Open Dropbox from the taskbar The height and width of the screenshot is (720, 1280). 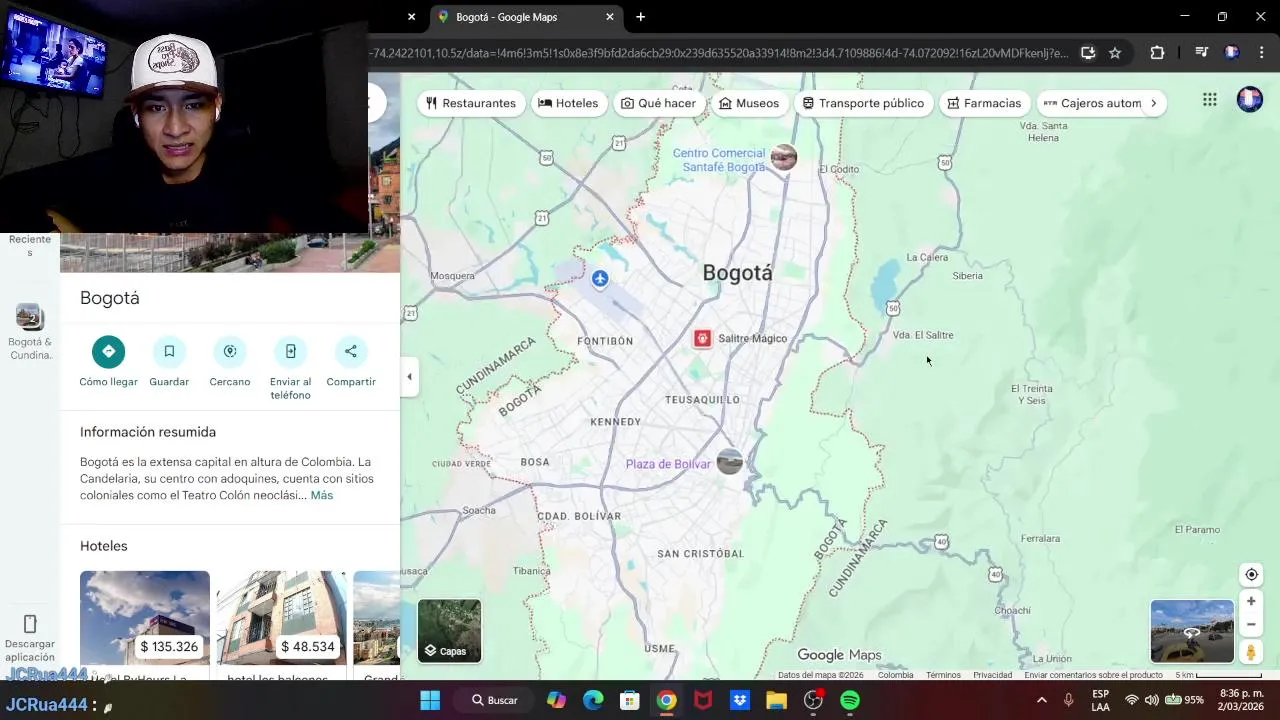[x=740, y=700]
